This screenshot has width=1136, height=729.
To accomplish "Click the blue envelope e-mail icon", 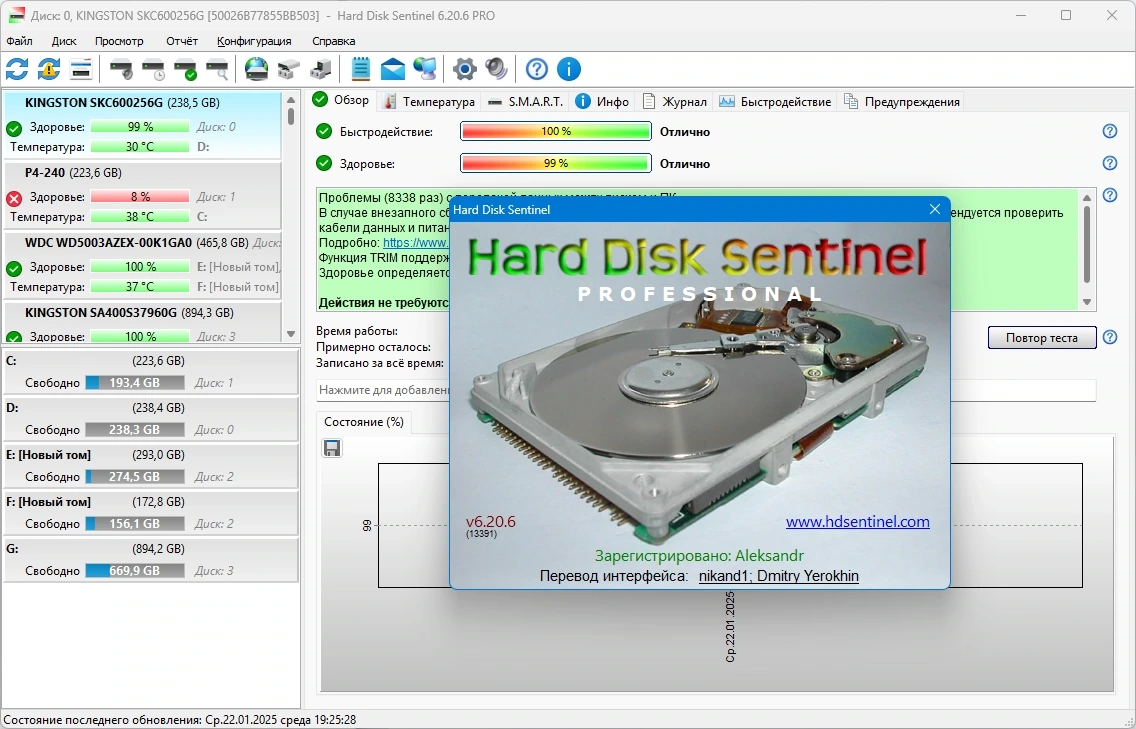I will (393, 70).
